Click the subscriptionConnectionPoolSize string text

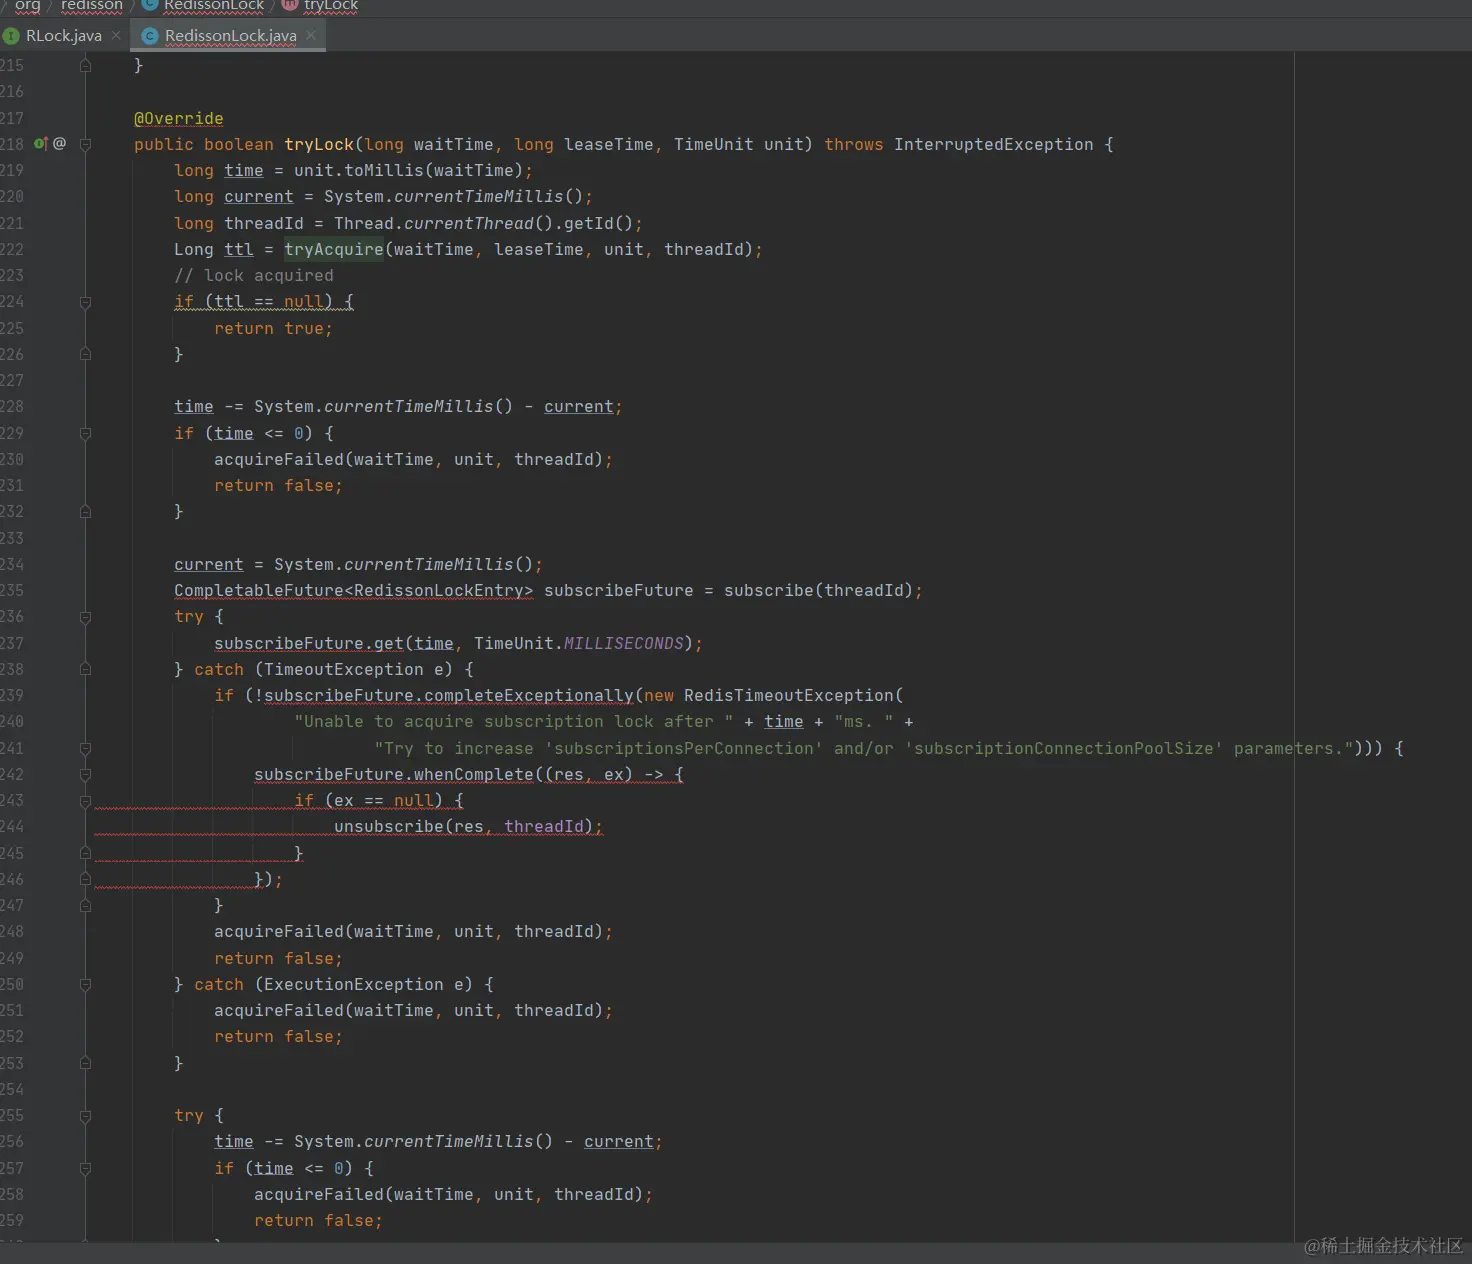pyautogui.click(x=1064, y=748)
